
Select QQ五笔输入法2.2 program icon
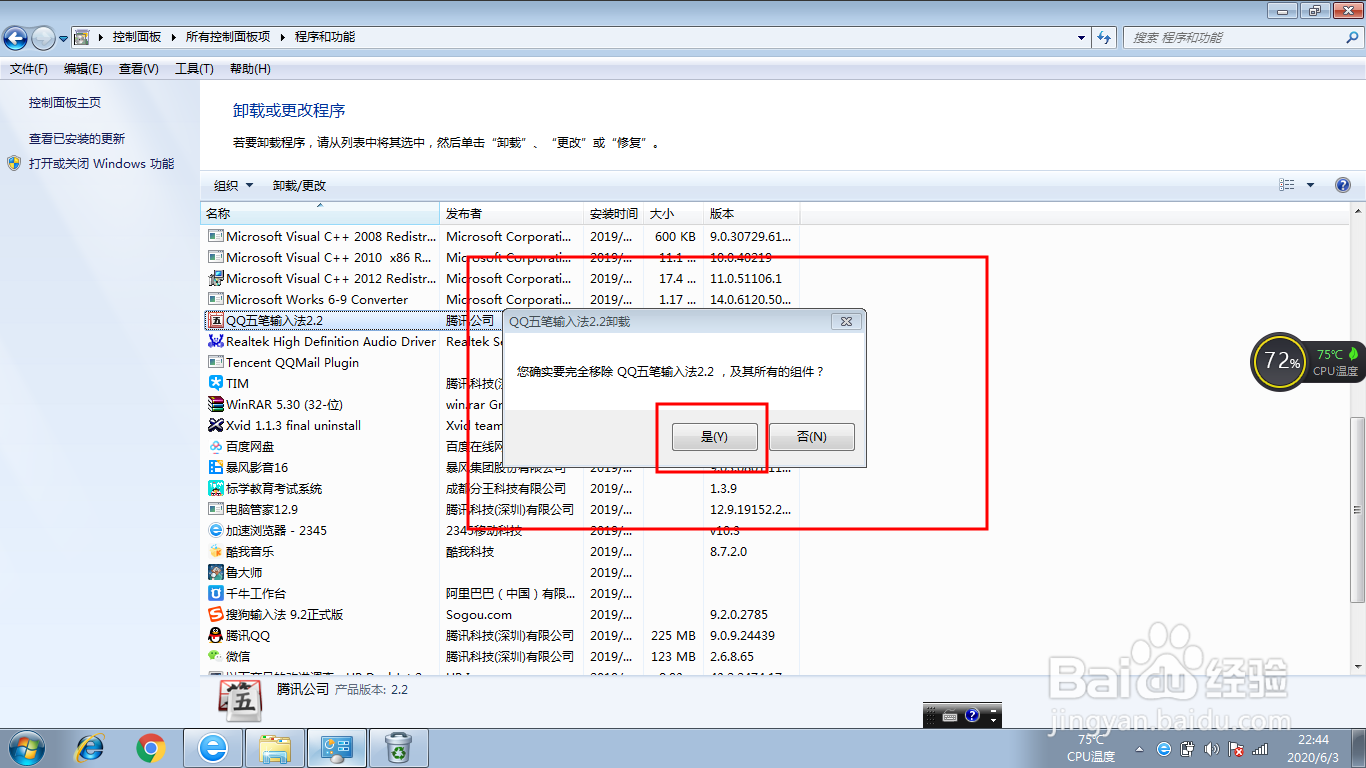[x=216, y=321]
